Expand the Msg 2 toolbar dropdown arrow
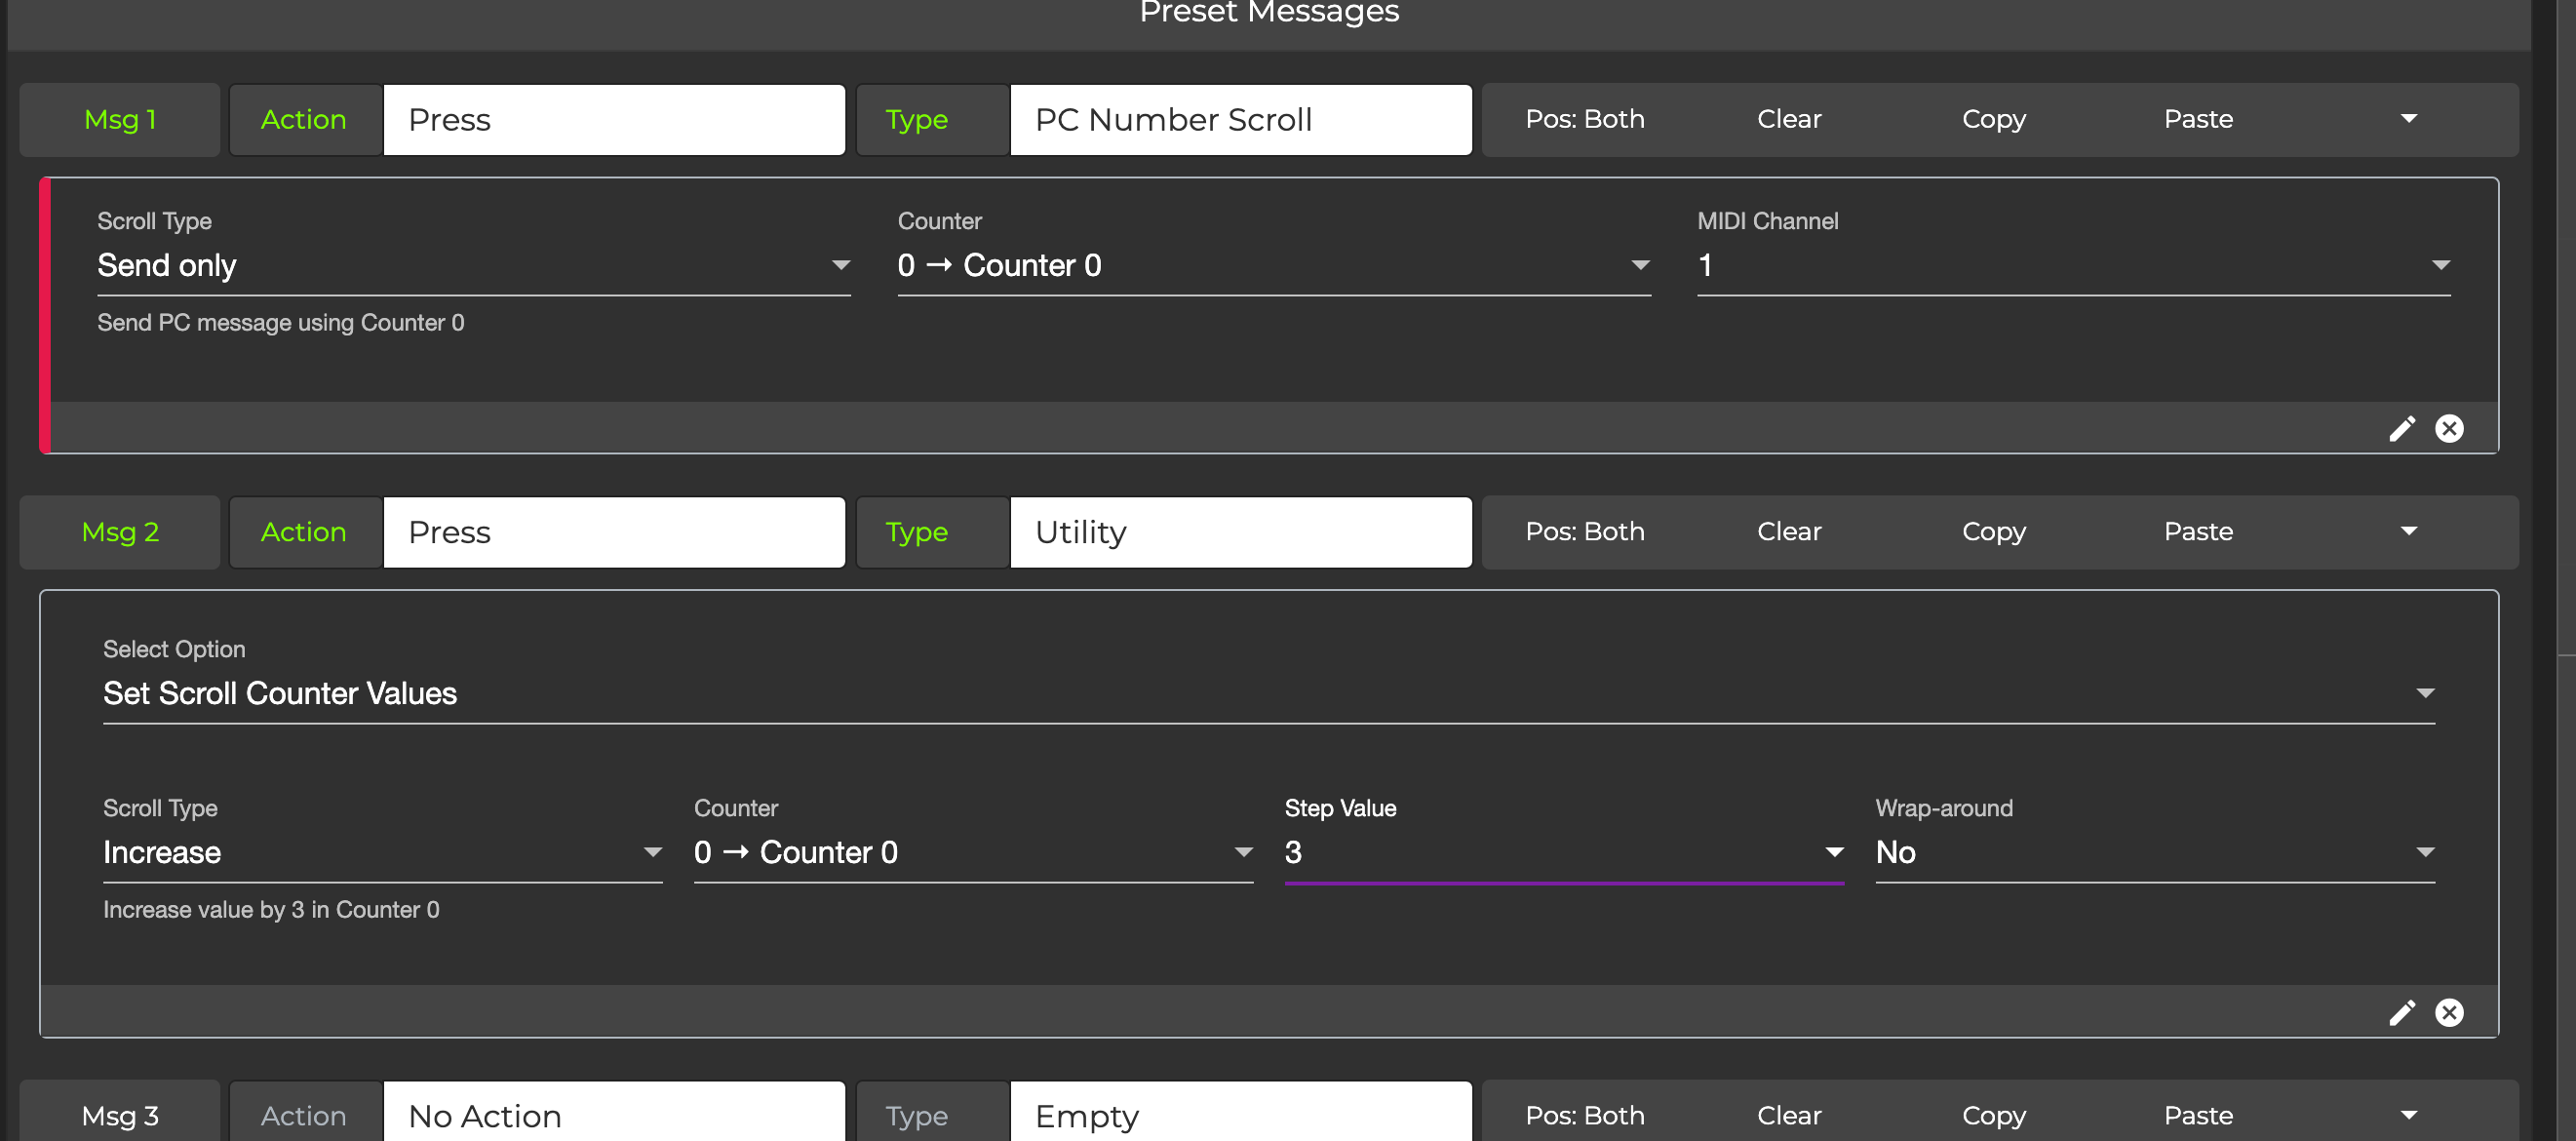The image size is (2576, 1141). click(2409, 532)
